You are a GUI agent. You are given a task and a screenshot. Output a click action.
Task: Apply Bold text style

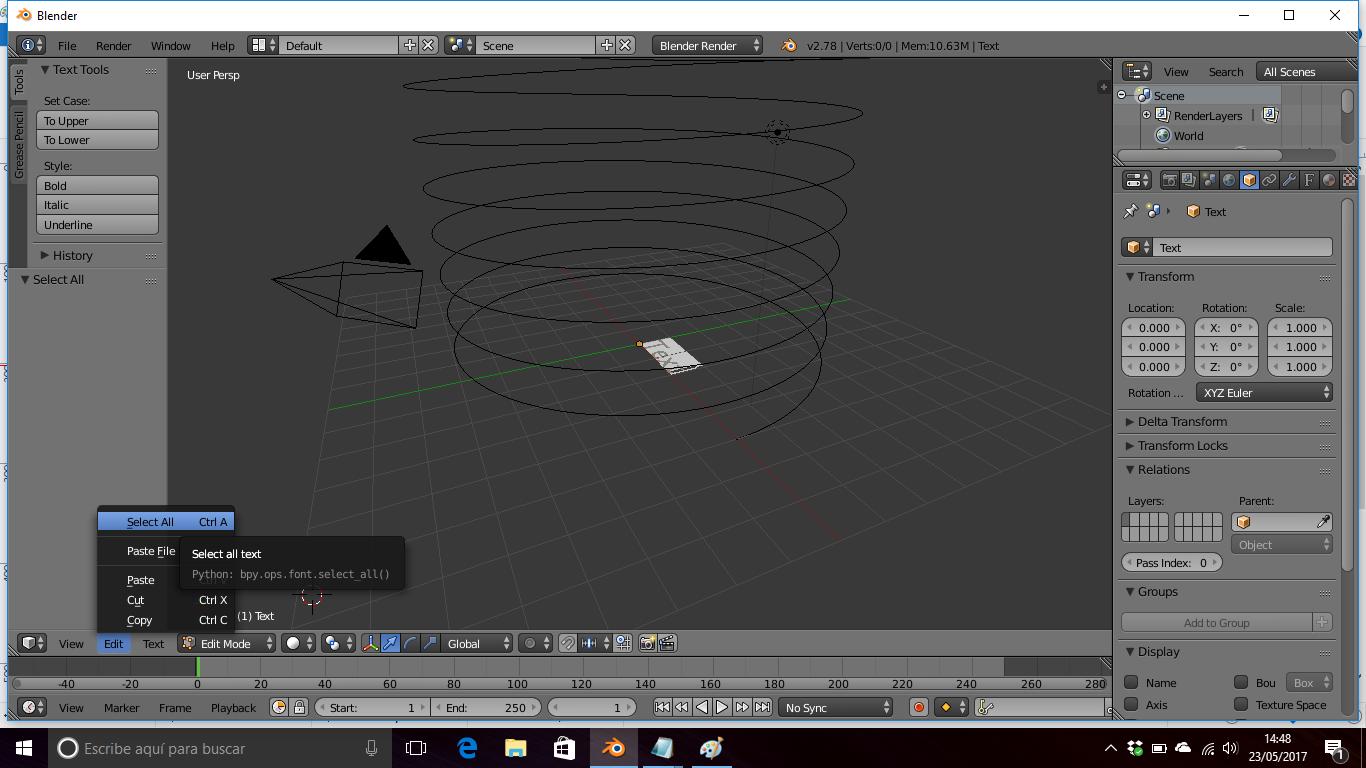98,185
